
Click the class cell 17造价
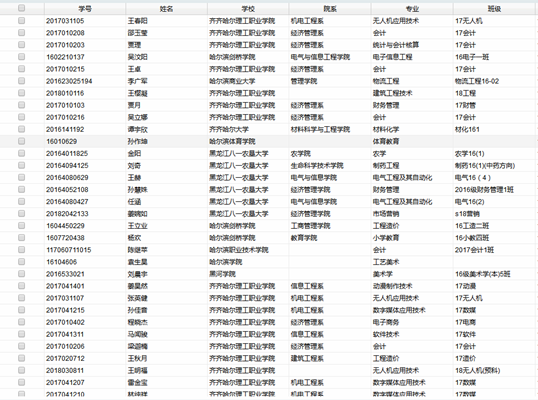[x=465, y=358]
